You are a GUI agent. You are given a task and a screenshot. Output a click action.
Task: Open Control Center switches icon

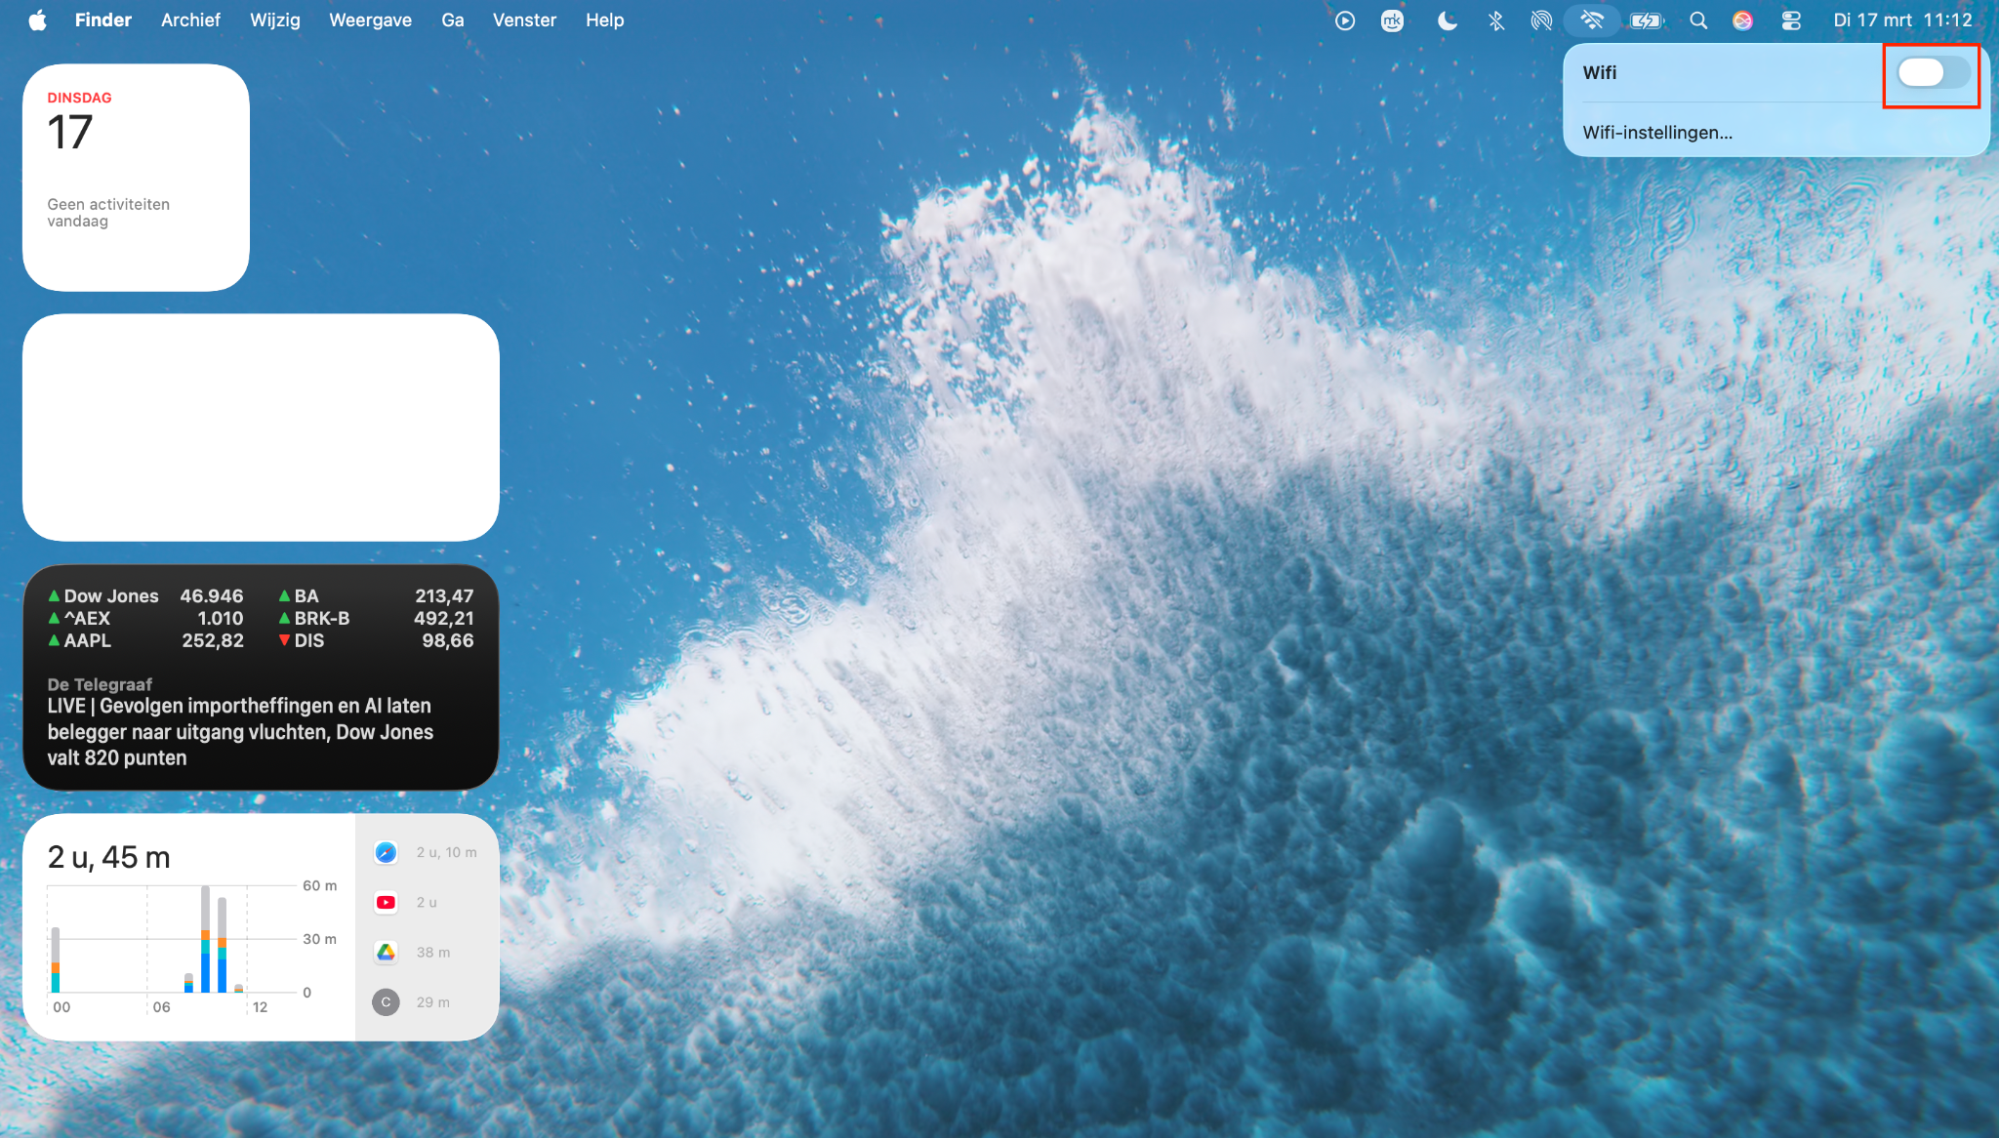click(x=1791, y=20)
